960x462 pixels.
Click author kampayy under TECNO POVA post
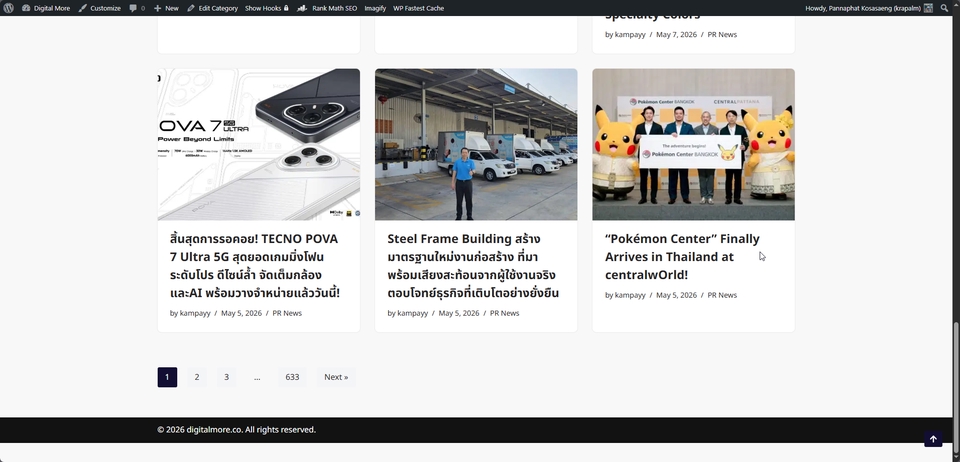pyautogui.click(x=195, y=313)
